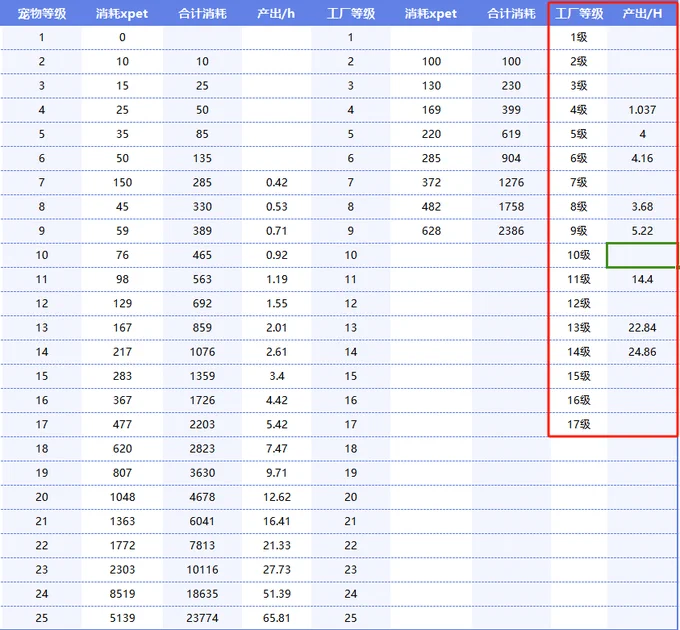Screen dimensions: 680x630
Task: Select the factory output value 1.037
Action: point(642,110)
